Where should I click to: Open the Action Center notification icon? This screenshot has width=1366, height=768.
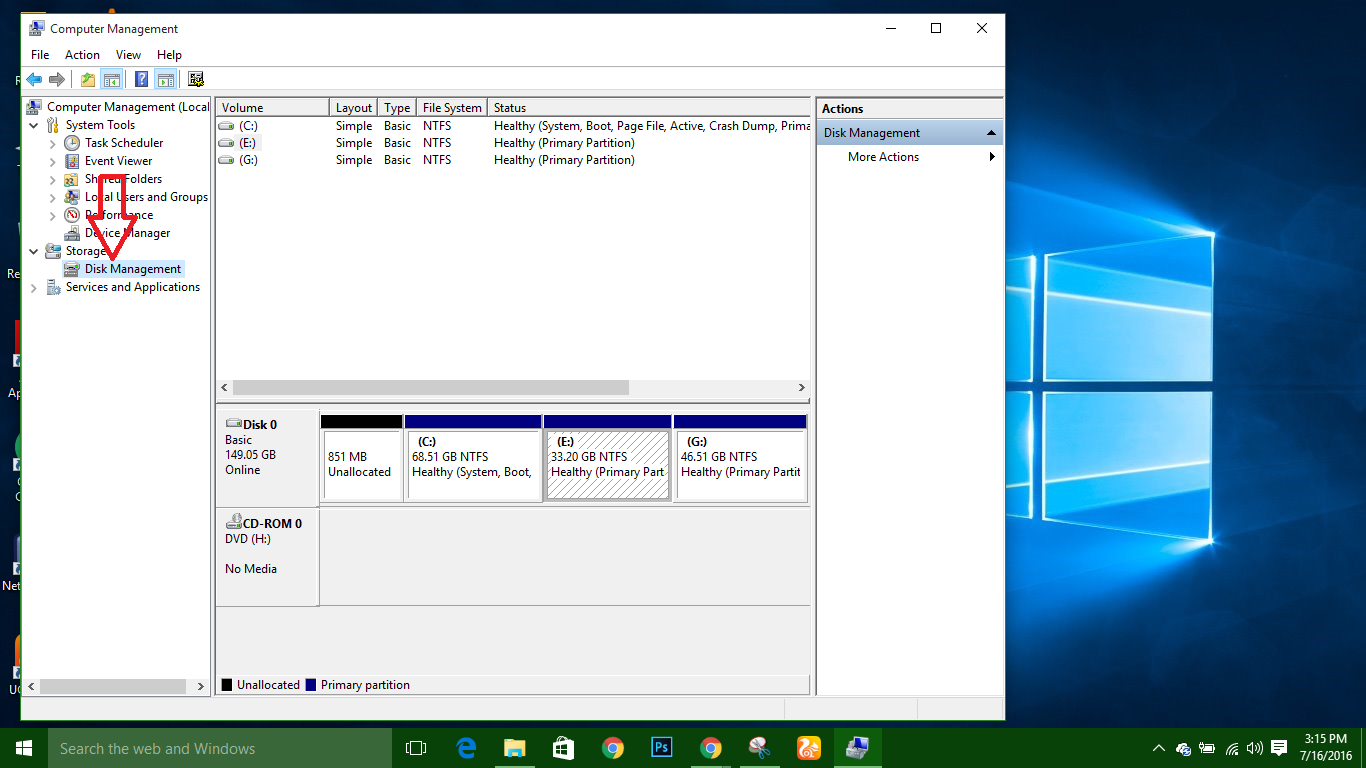[1279, 748]
